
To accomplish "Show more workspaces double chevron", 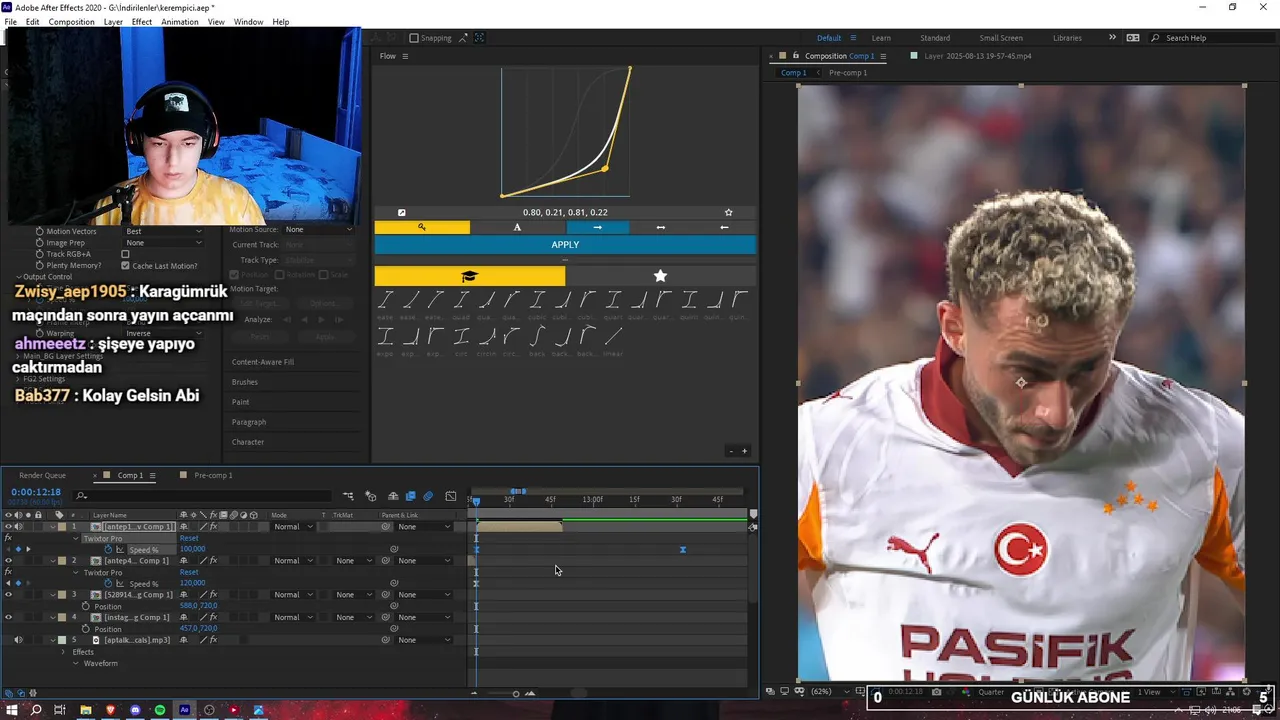I will (1112, 37).
